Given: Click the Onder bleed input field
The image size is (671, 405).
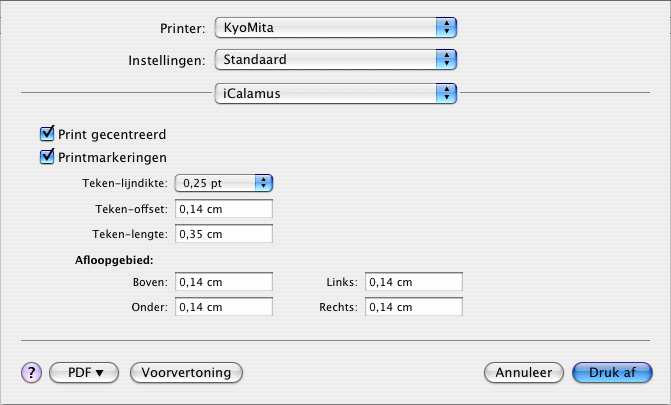Looking at the screenshot, I should click(x=224, y=308).
